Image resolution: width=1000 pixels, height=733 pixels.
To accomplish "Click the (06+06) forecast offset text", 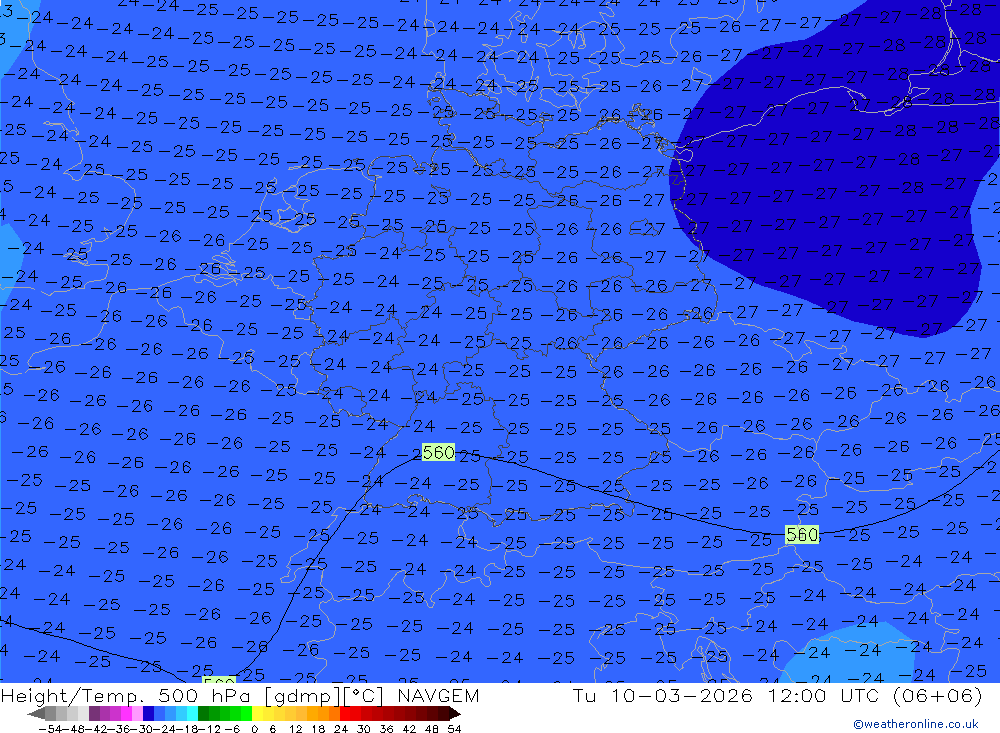I will (x=938, y=695).
